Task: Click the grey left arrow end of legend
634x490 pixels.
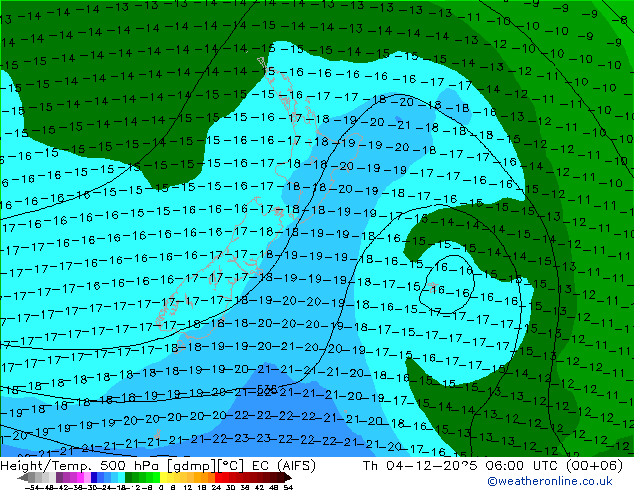Action: (x=23, y=478)
